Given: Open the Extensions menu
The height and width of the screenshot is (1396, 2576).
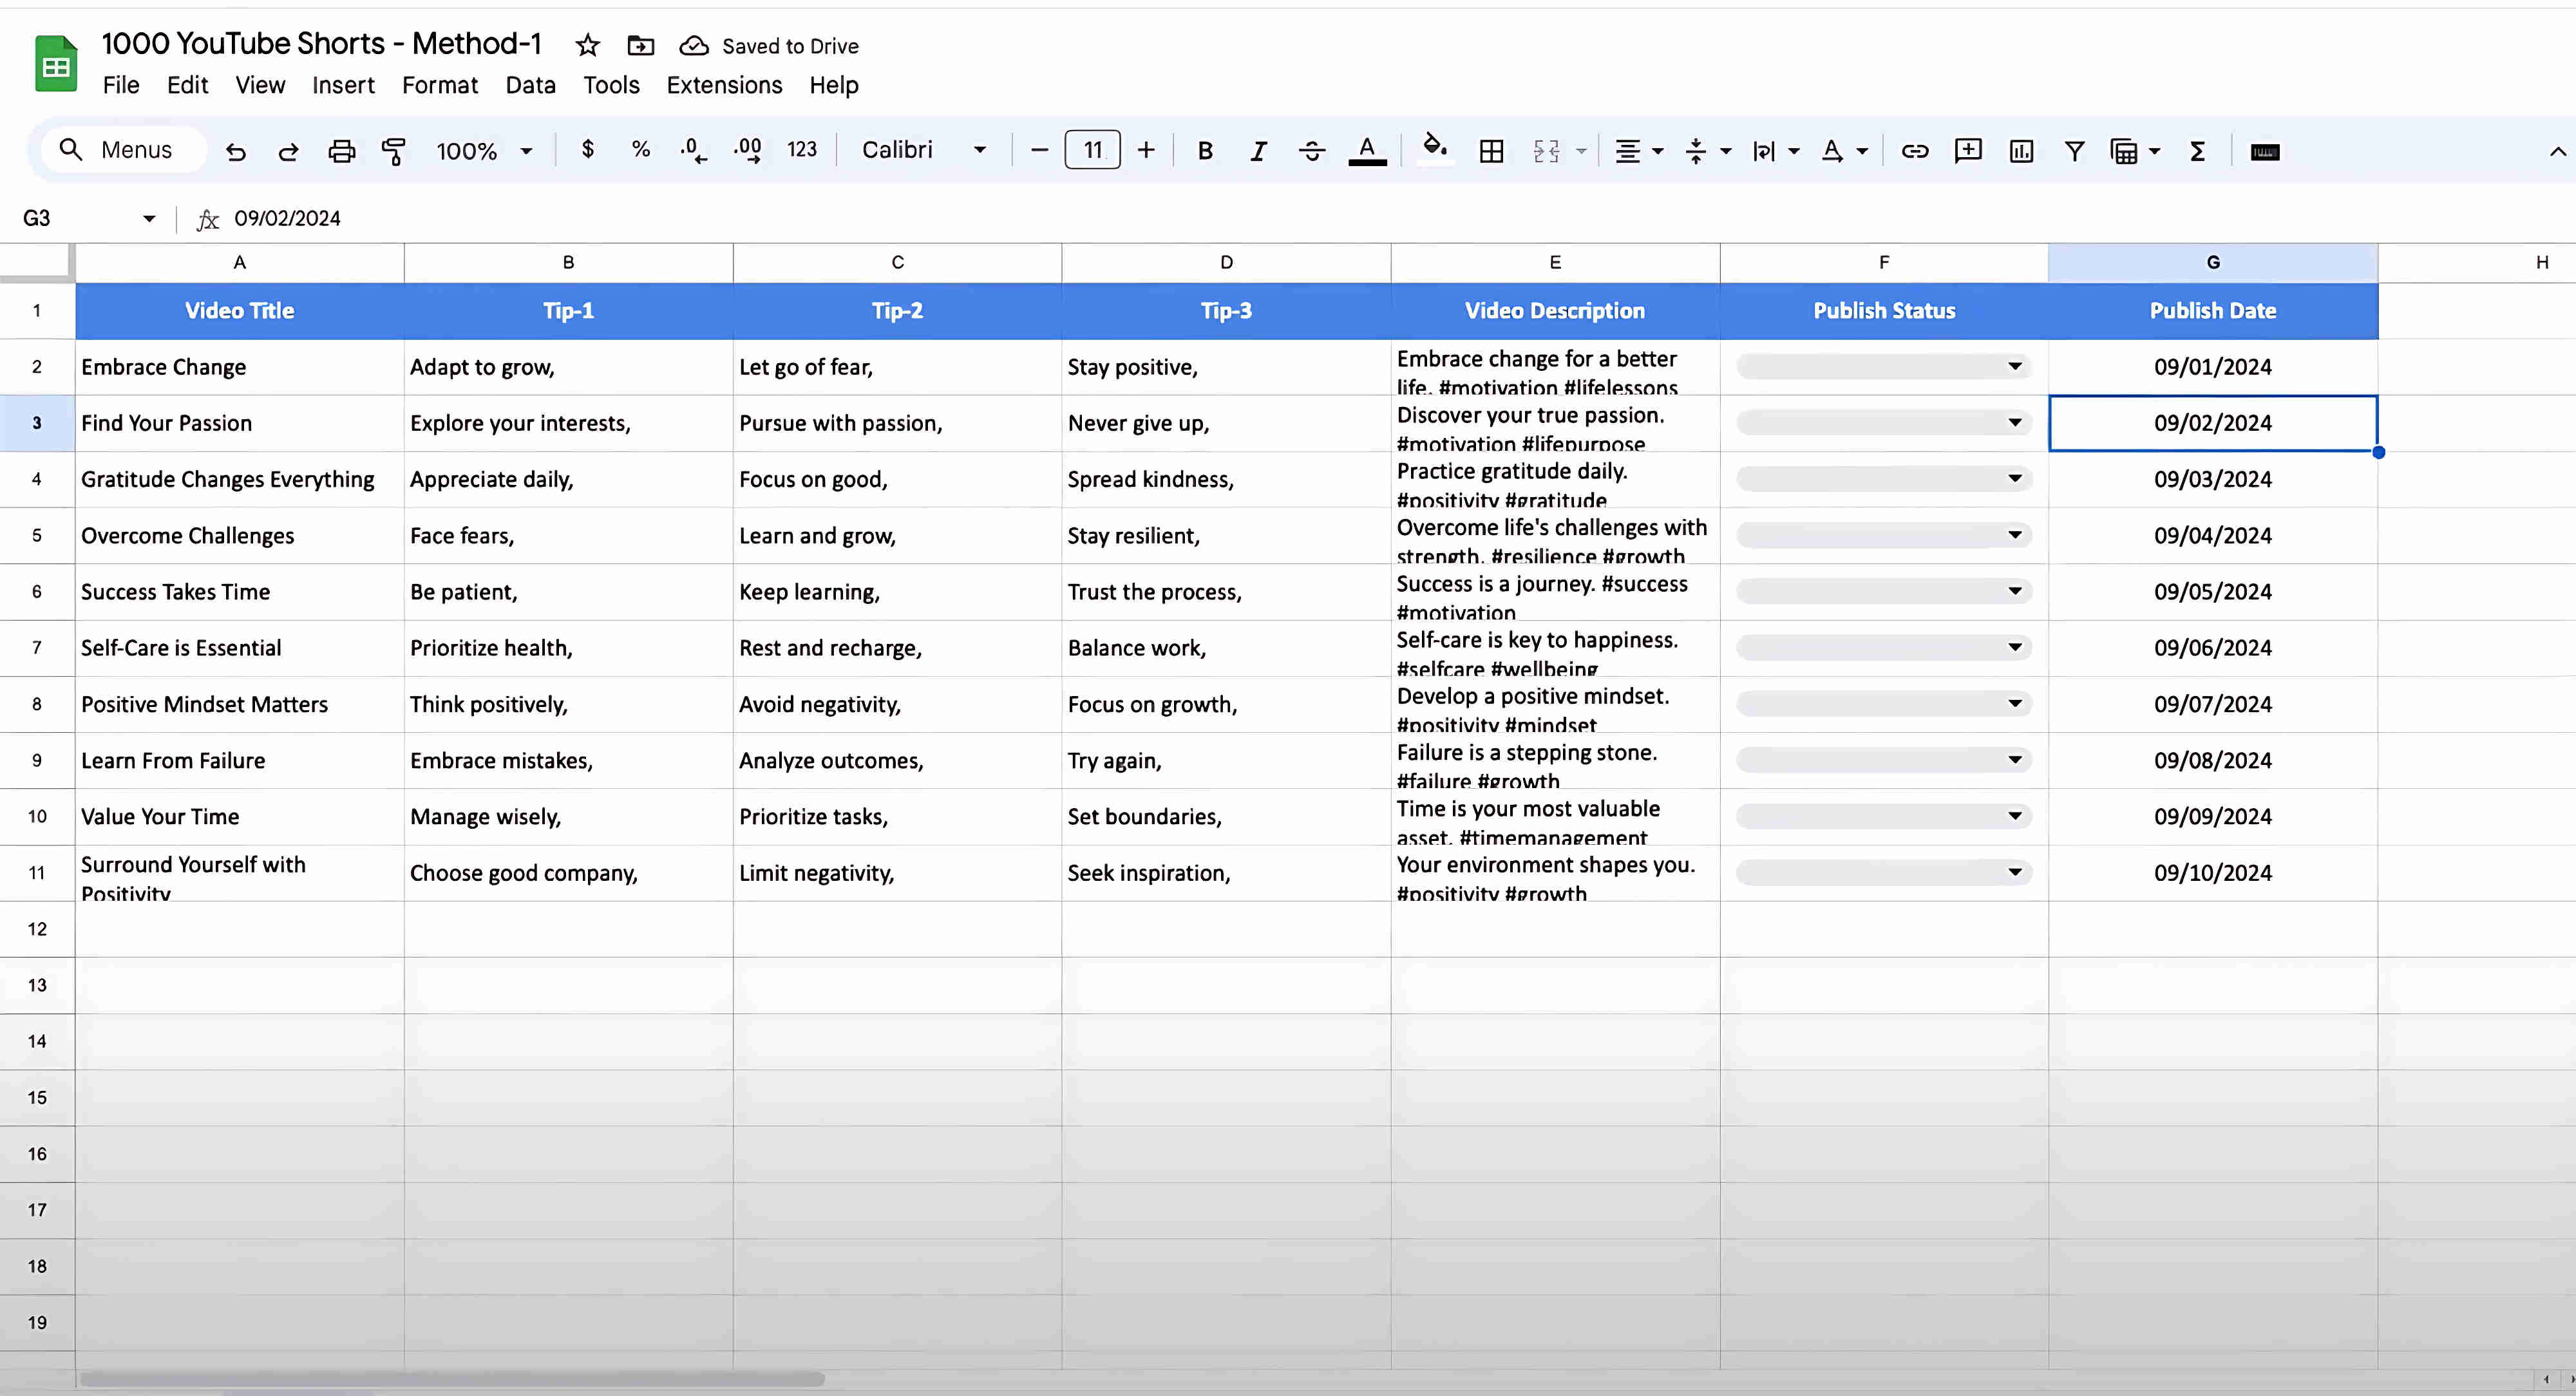Looking at the screenshot, I should (x=724, y=85).
